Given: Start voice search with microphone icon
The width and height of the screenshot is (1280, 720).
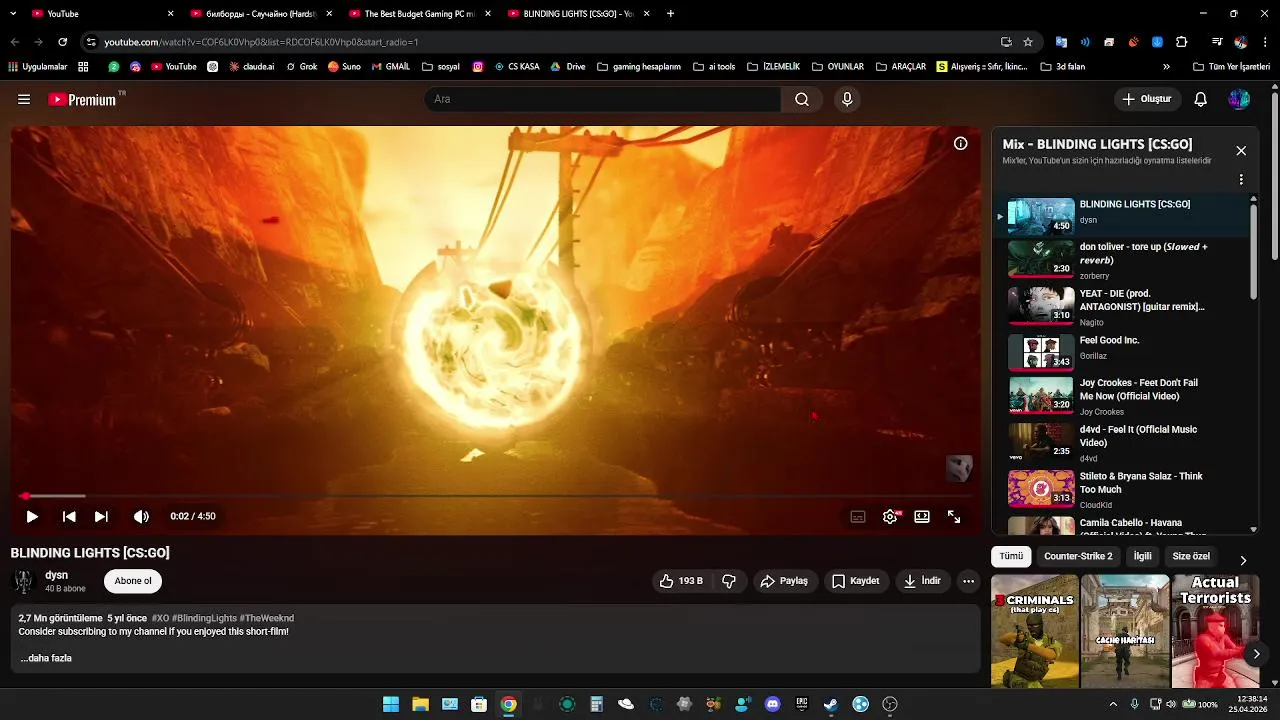Looking at the screenshot, I should 847,99.
